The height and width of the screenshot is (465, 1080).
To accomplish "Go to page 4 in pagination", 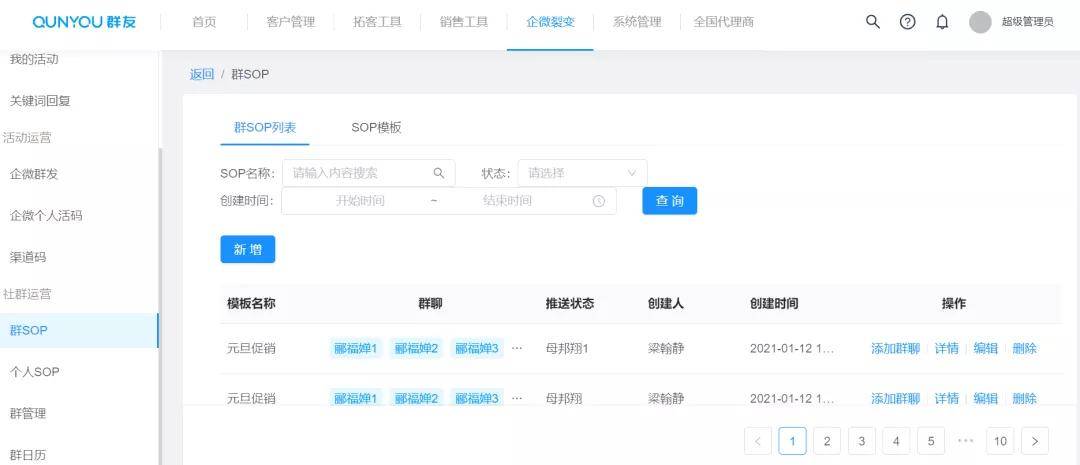I will (896, 441).
